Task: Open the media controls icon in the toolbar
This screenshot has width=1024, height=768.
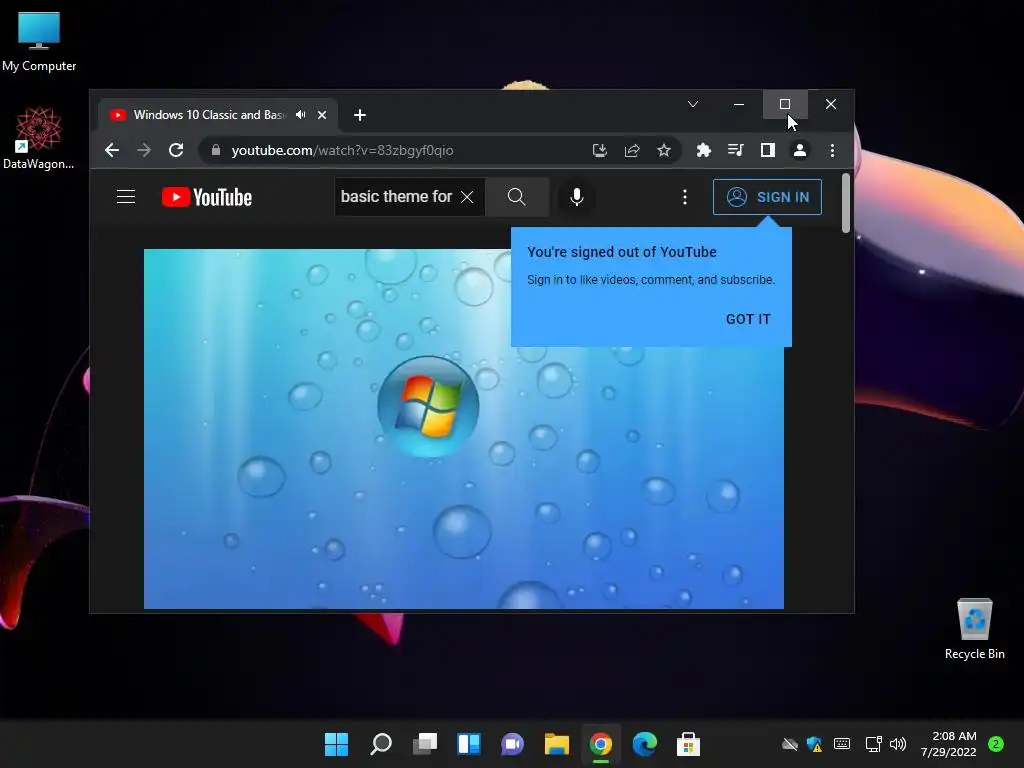Action: pos(735,150)
